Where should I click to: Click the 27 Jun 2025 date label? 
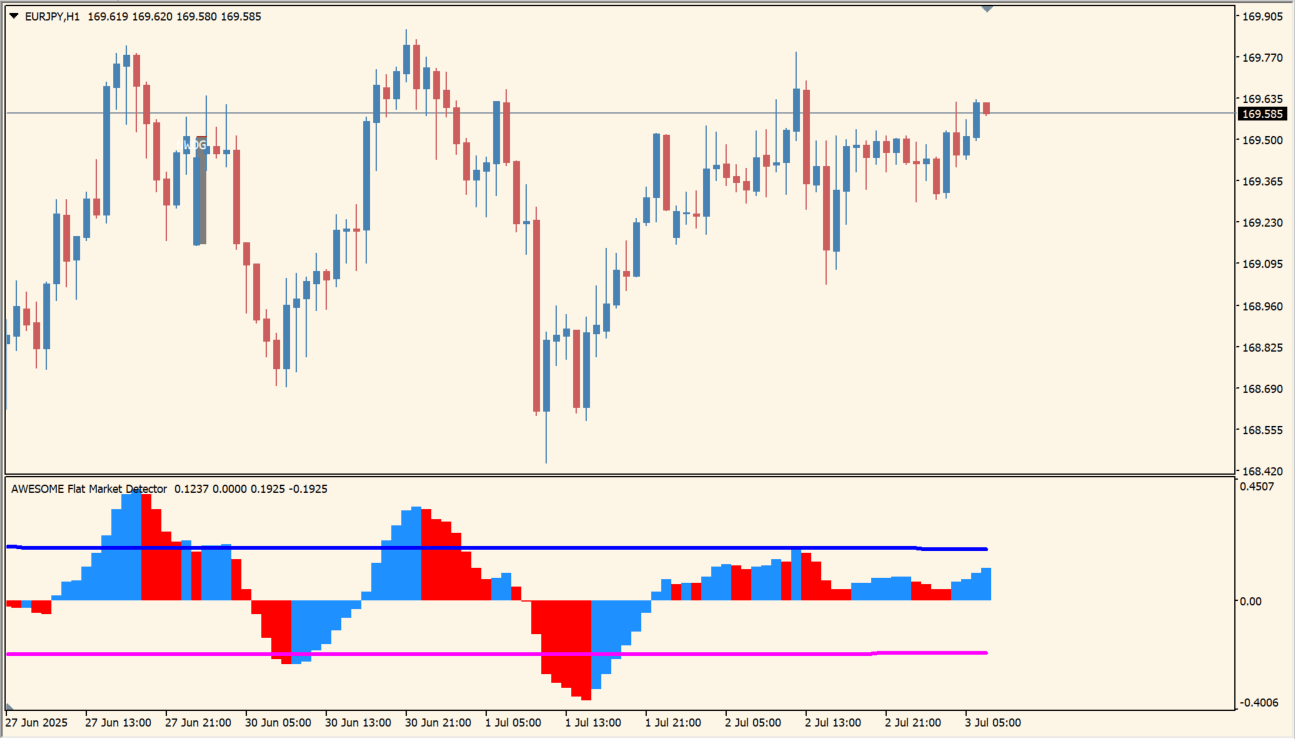36,722
